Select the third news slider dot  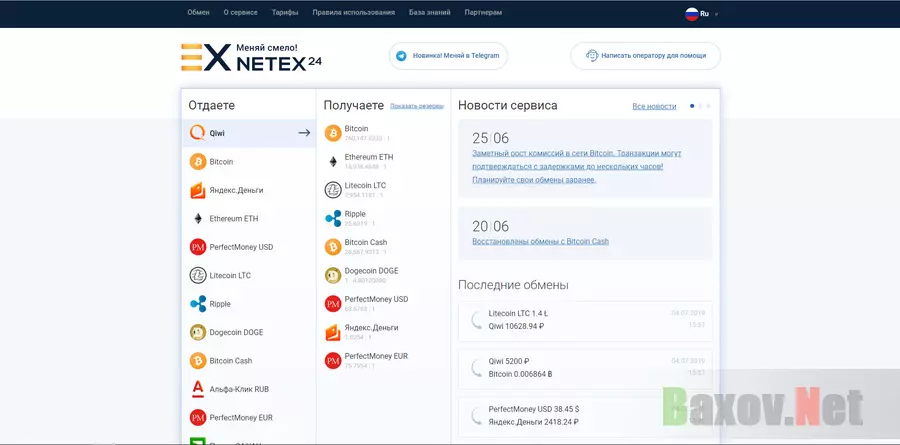pyautogui.click(x=708, y=106)
